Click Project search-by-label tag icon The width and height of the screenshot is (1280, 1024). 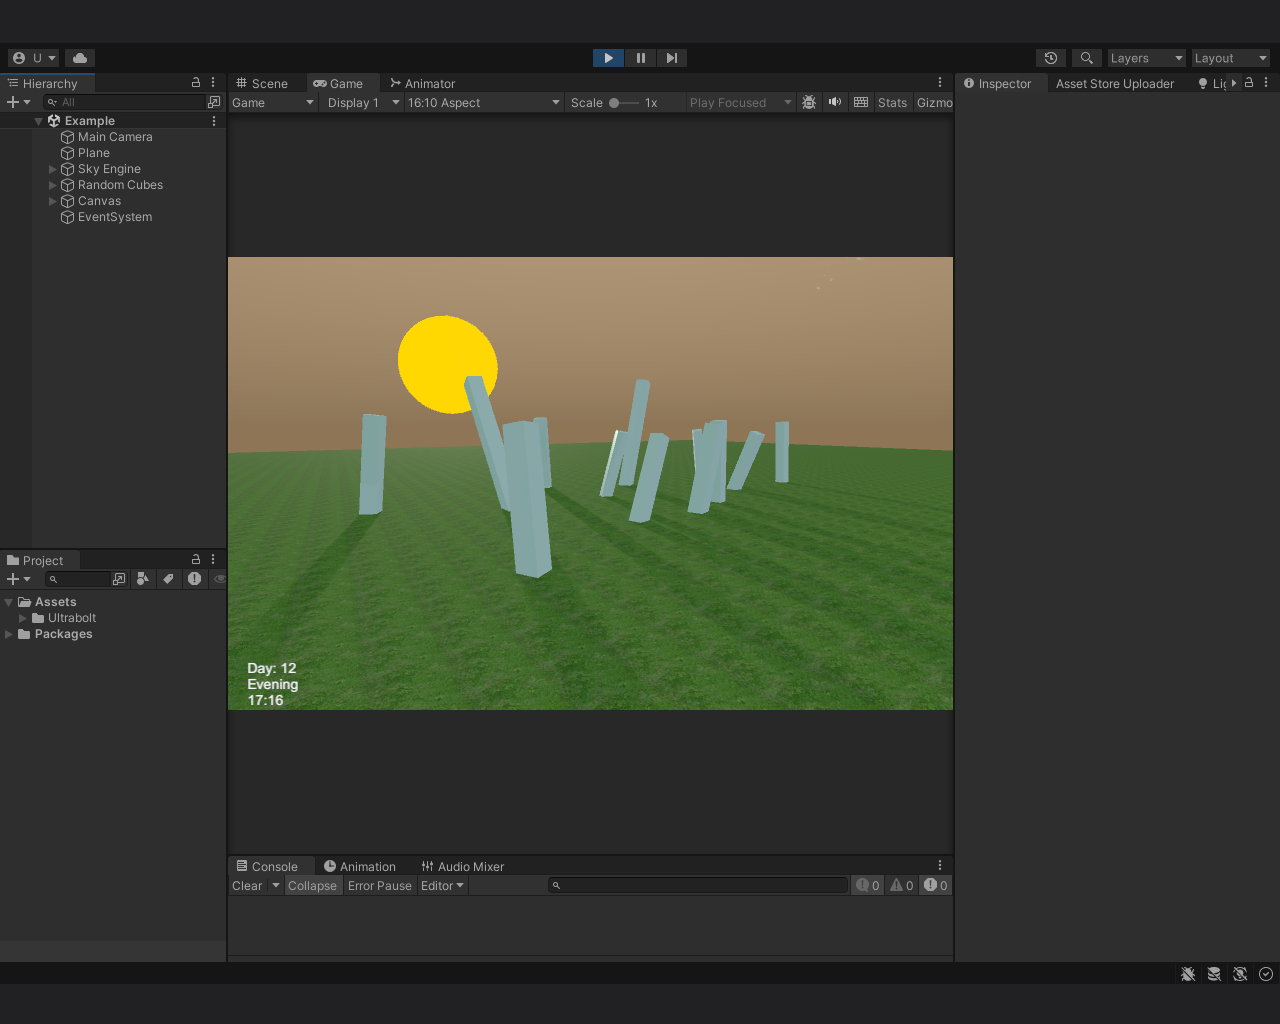pyautogui.click(x=168, y=579)
